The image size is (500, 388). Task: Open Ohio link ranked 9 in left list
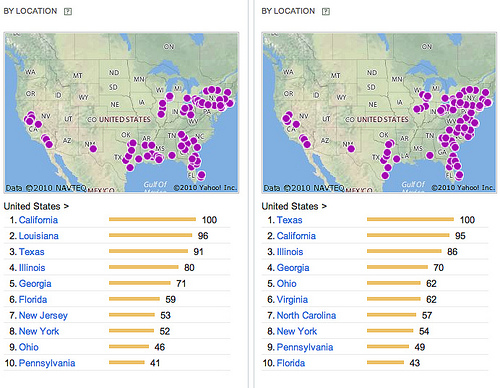pyautogui.click(x=29, y=347)
